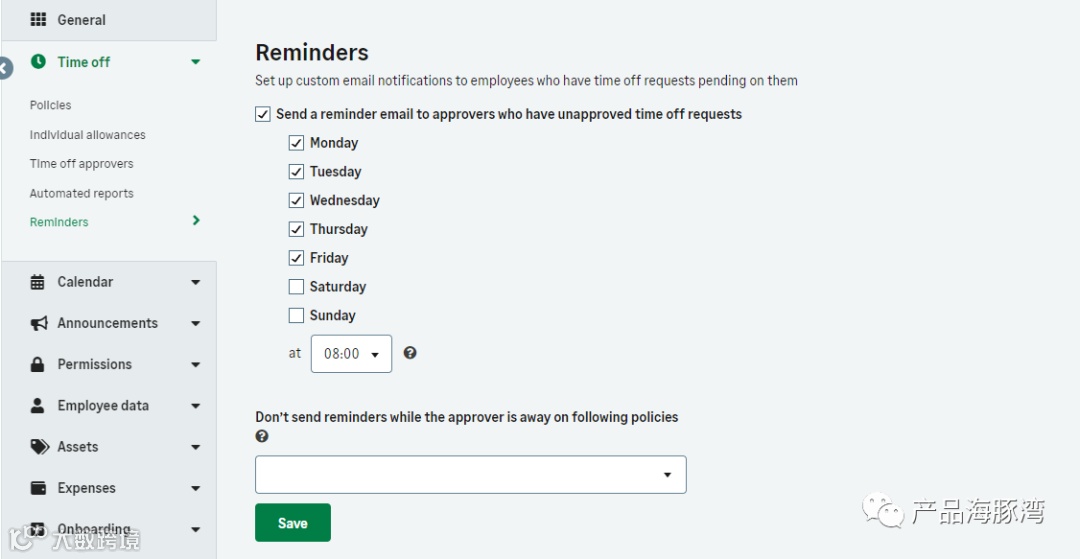Collapse the sidebar with arrow button
The image size is (1080, 559).
pyautogui.click(x=5, y=69)
